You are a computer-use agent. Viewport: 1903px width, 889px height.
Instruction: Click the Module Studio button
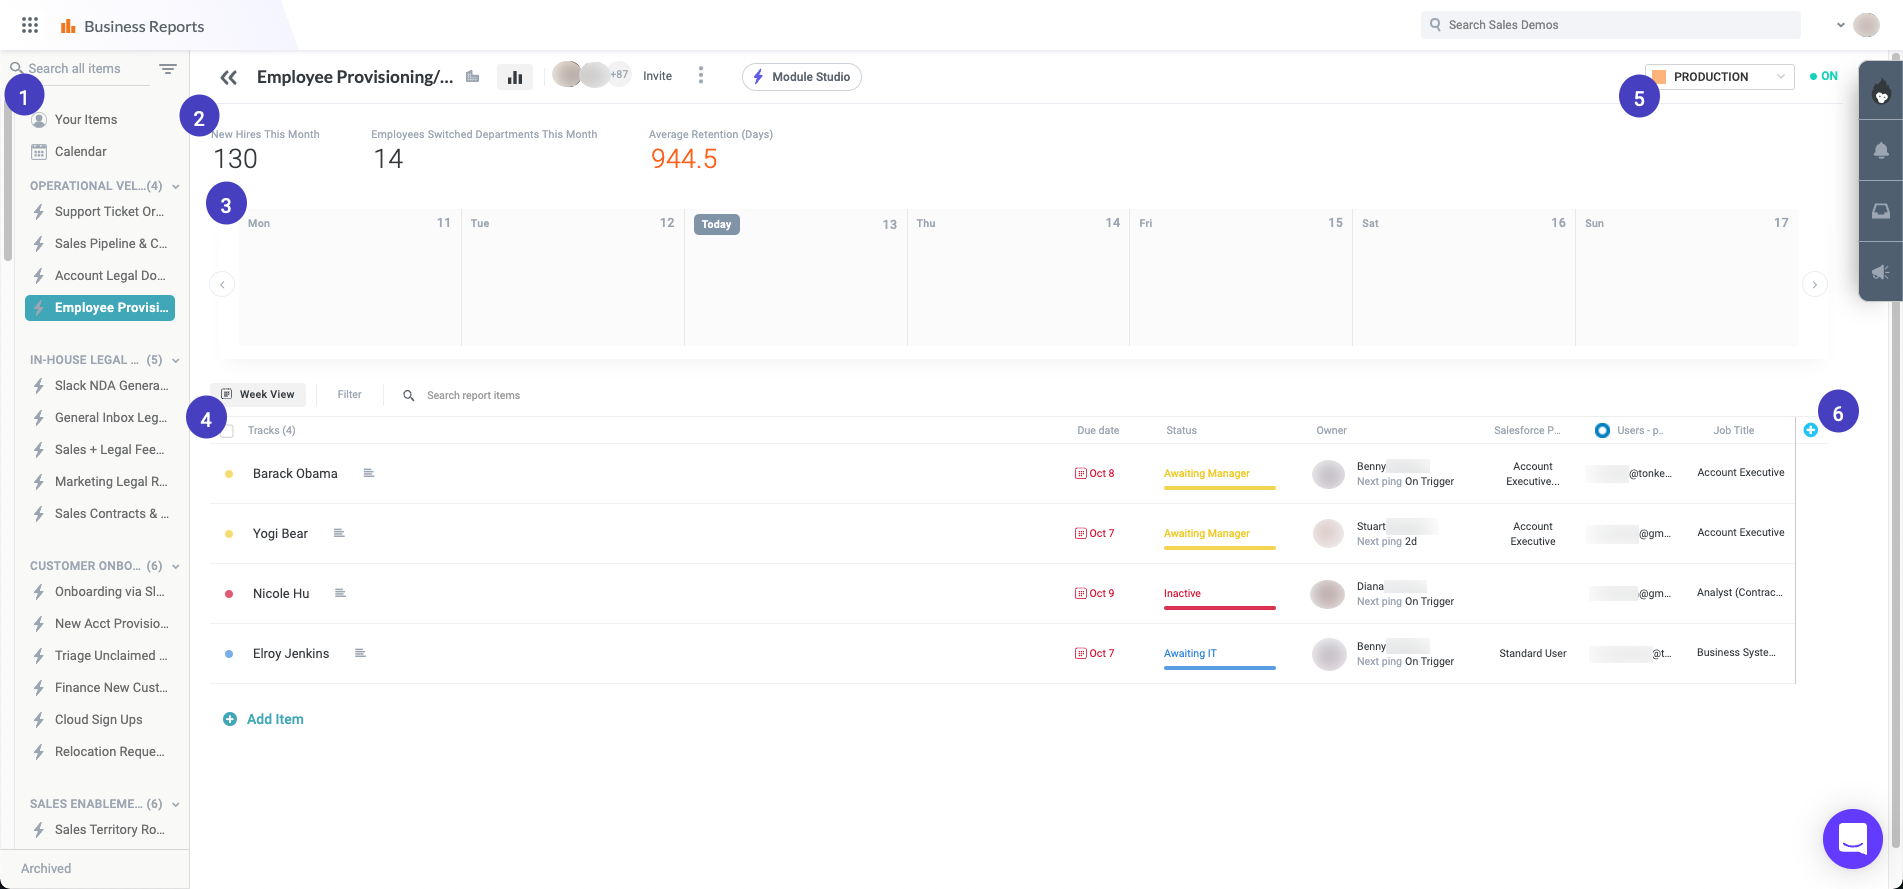coord(801,77)
